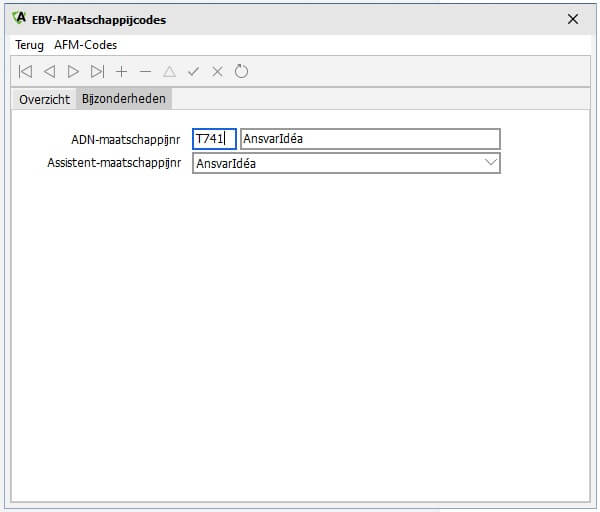The width and height of the screenshot is (600, 512).
Task: Cancel the edit with X toolbar icon
Action: tap(218, 72)
